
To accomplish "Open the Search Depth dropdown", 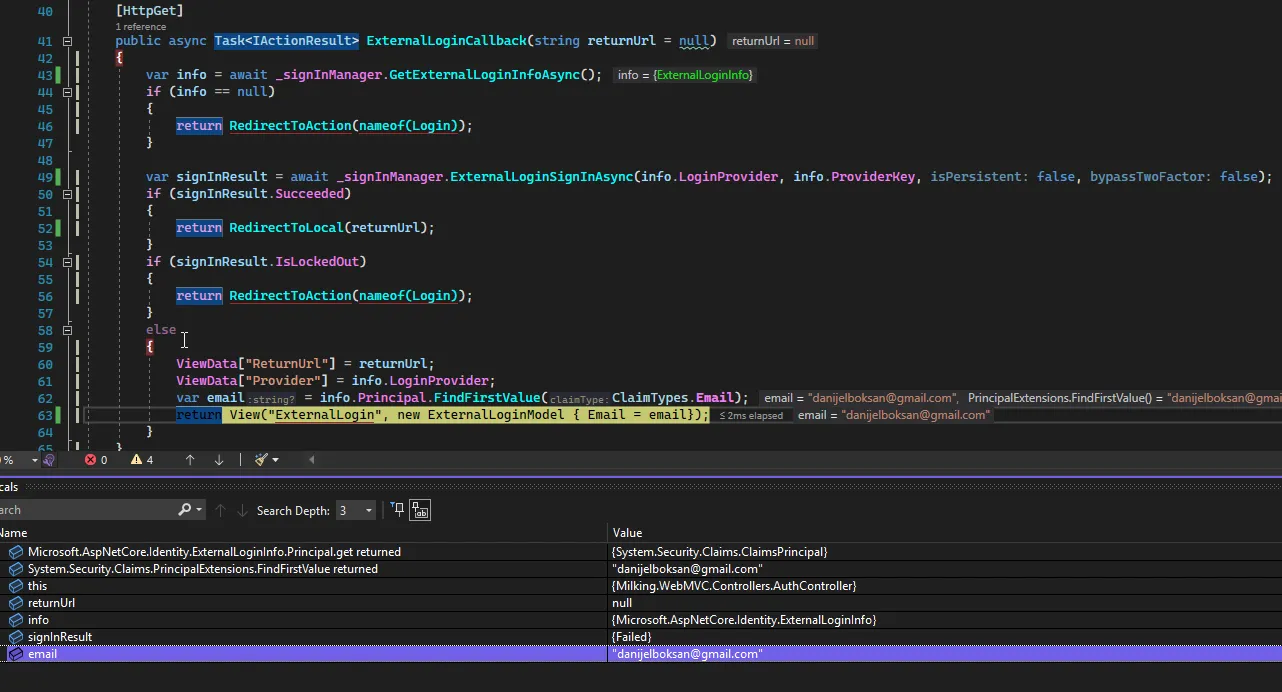I will (x=368, y=510).
